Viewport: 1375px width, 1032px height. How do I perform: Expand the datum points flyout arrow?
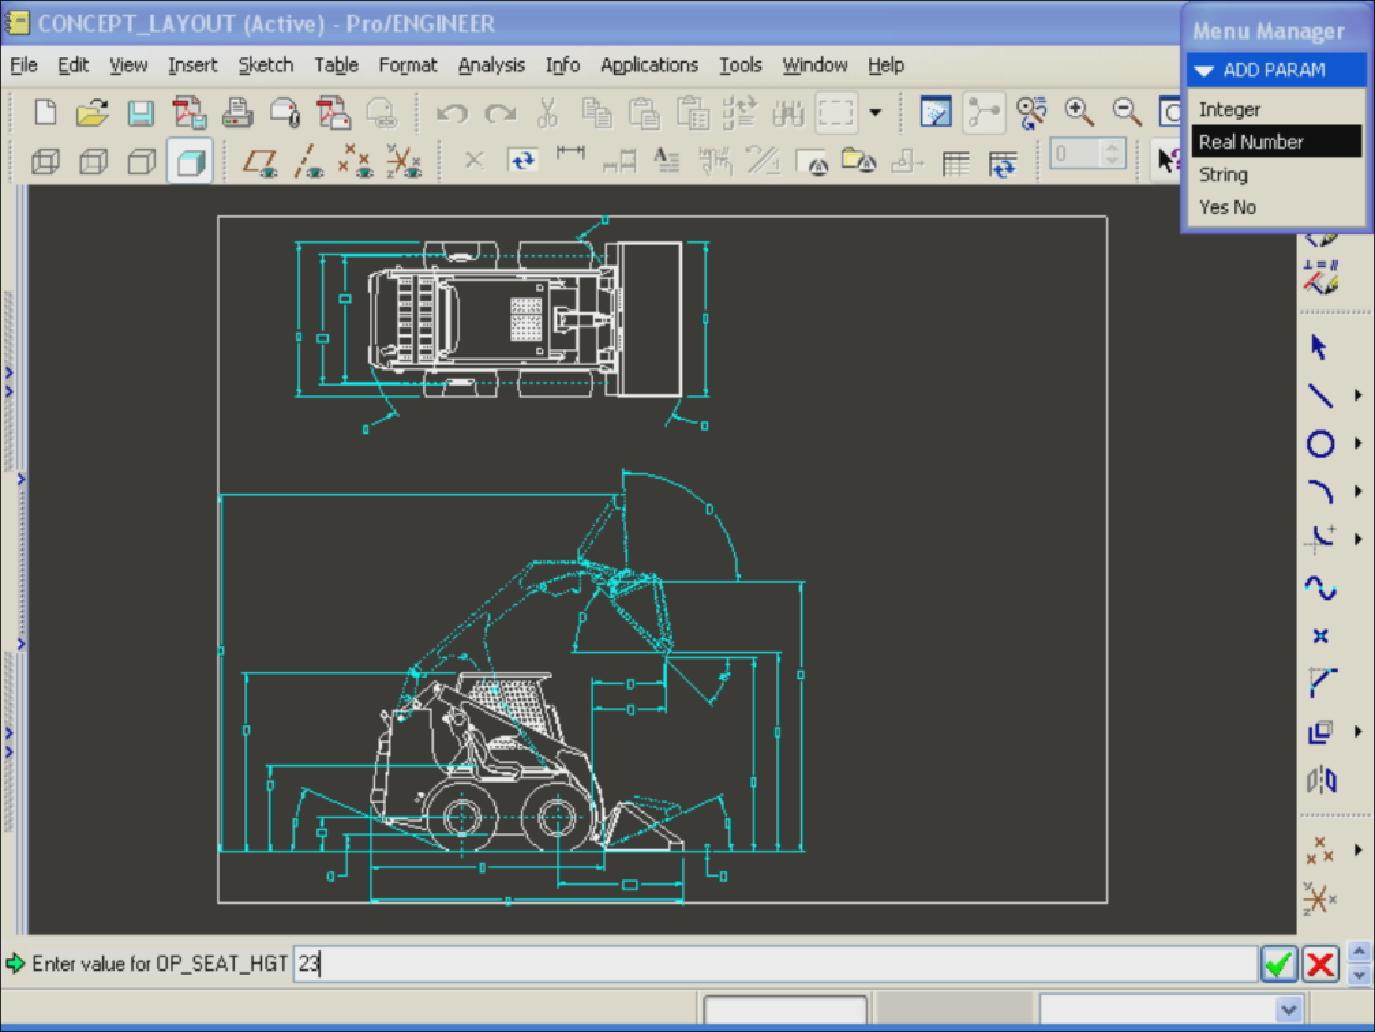click(x=1358, y=850)
